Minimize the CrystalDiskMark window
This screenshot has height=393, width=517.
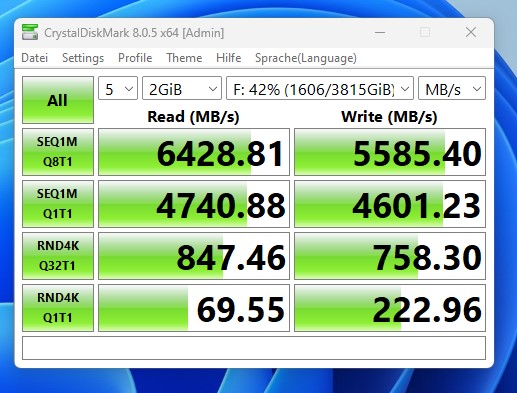(x=380, y=33)
